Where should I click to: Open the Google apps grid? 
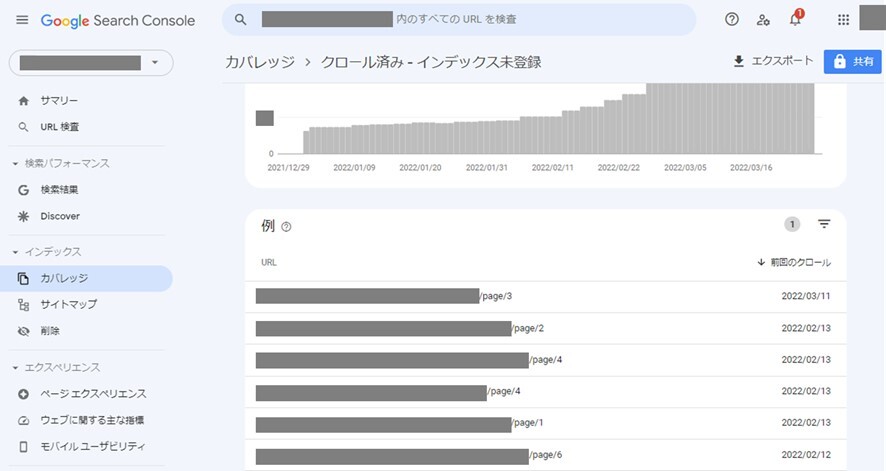coord(843,20)
